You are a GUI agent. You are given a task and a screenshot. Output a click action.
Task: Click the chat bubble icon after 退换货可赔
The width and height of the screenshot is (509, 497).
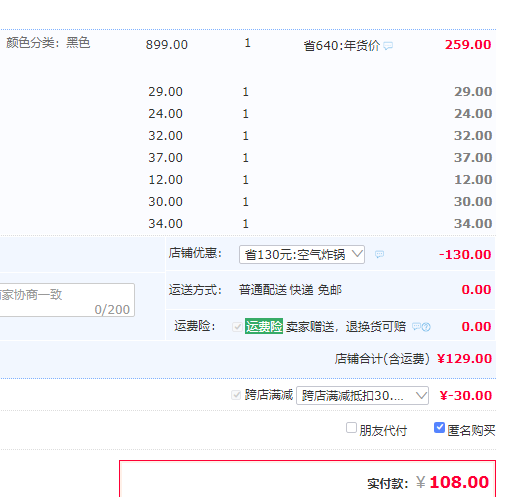[417, 326]
